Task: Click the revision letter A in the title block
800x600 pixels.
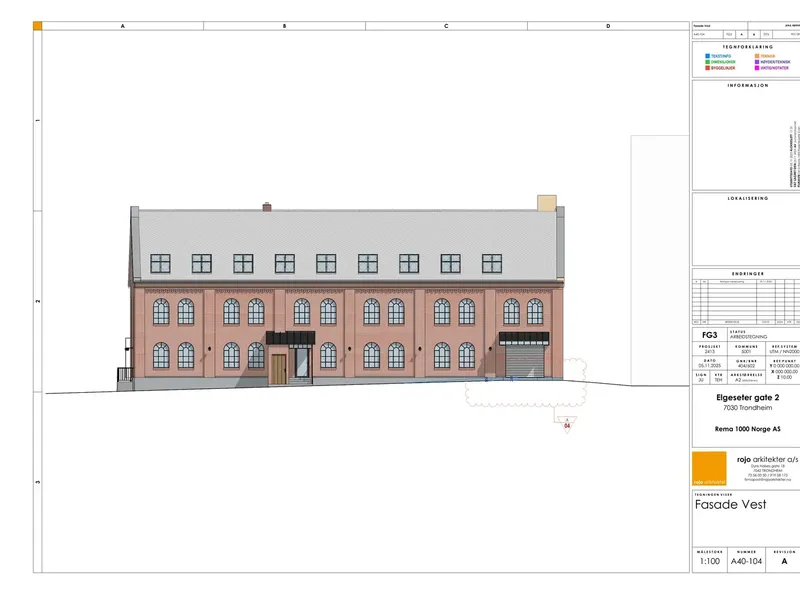Action: [x=784, y=561]
